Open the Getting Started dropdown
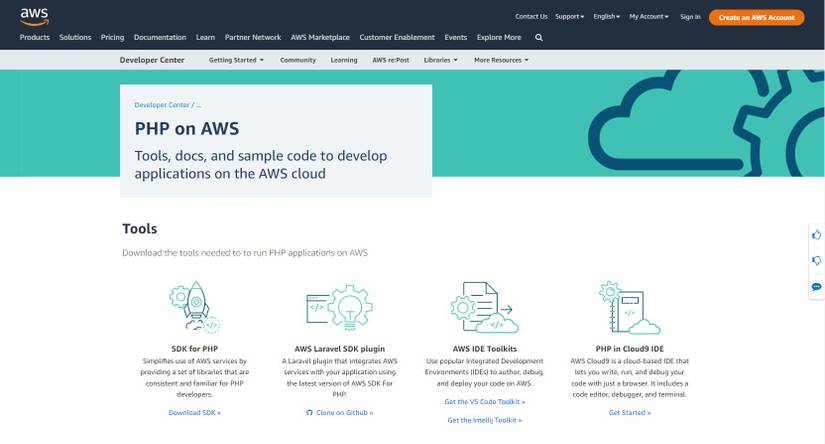 (236, 60)
